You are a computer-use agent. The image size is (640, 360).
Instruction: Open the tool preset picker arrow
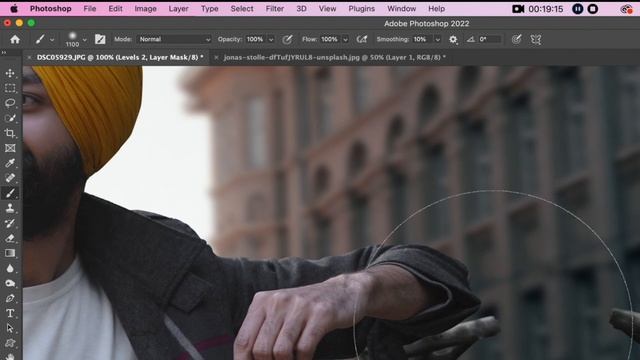point(52,40)
